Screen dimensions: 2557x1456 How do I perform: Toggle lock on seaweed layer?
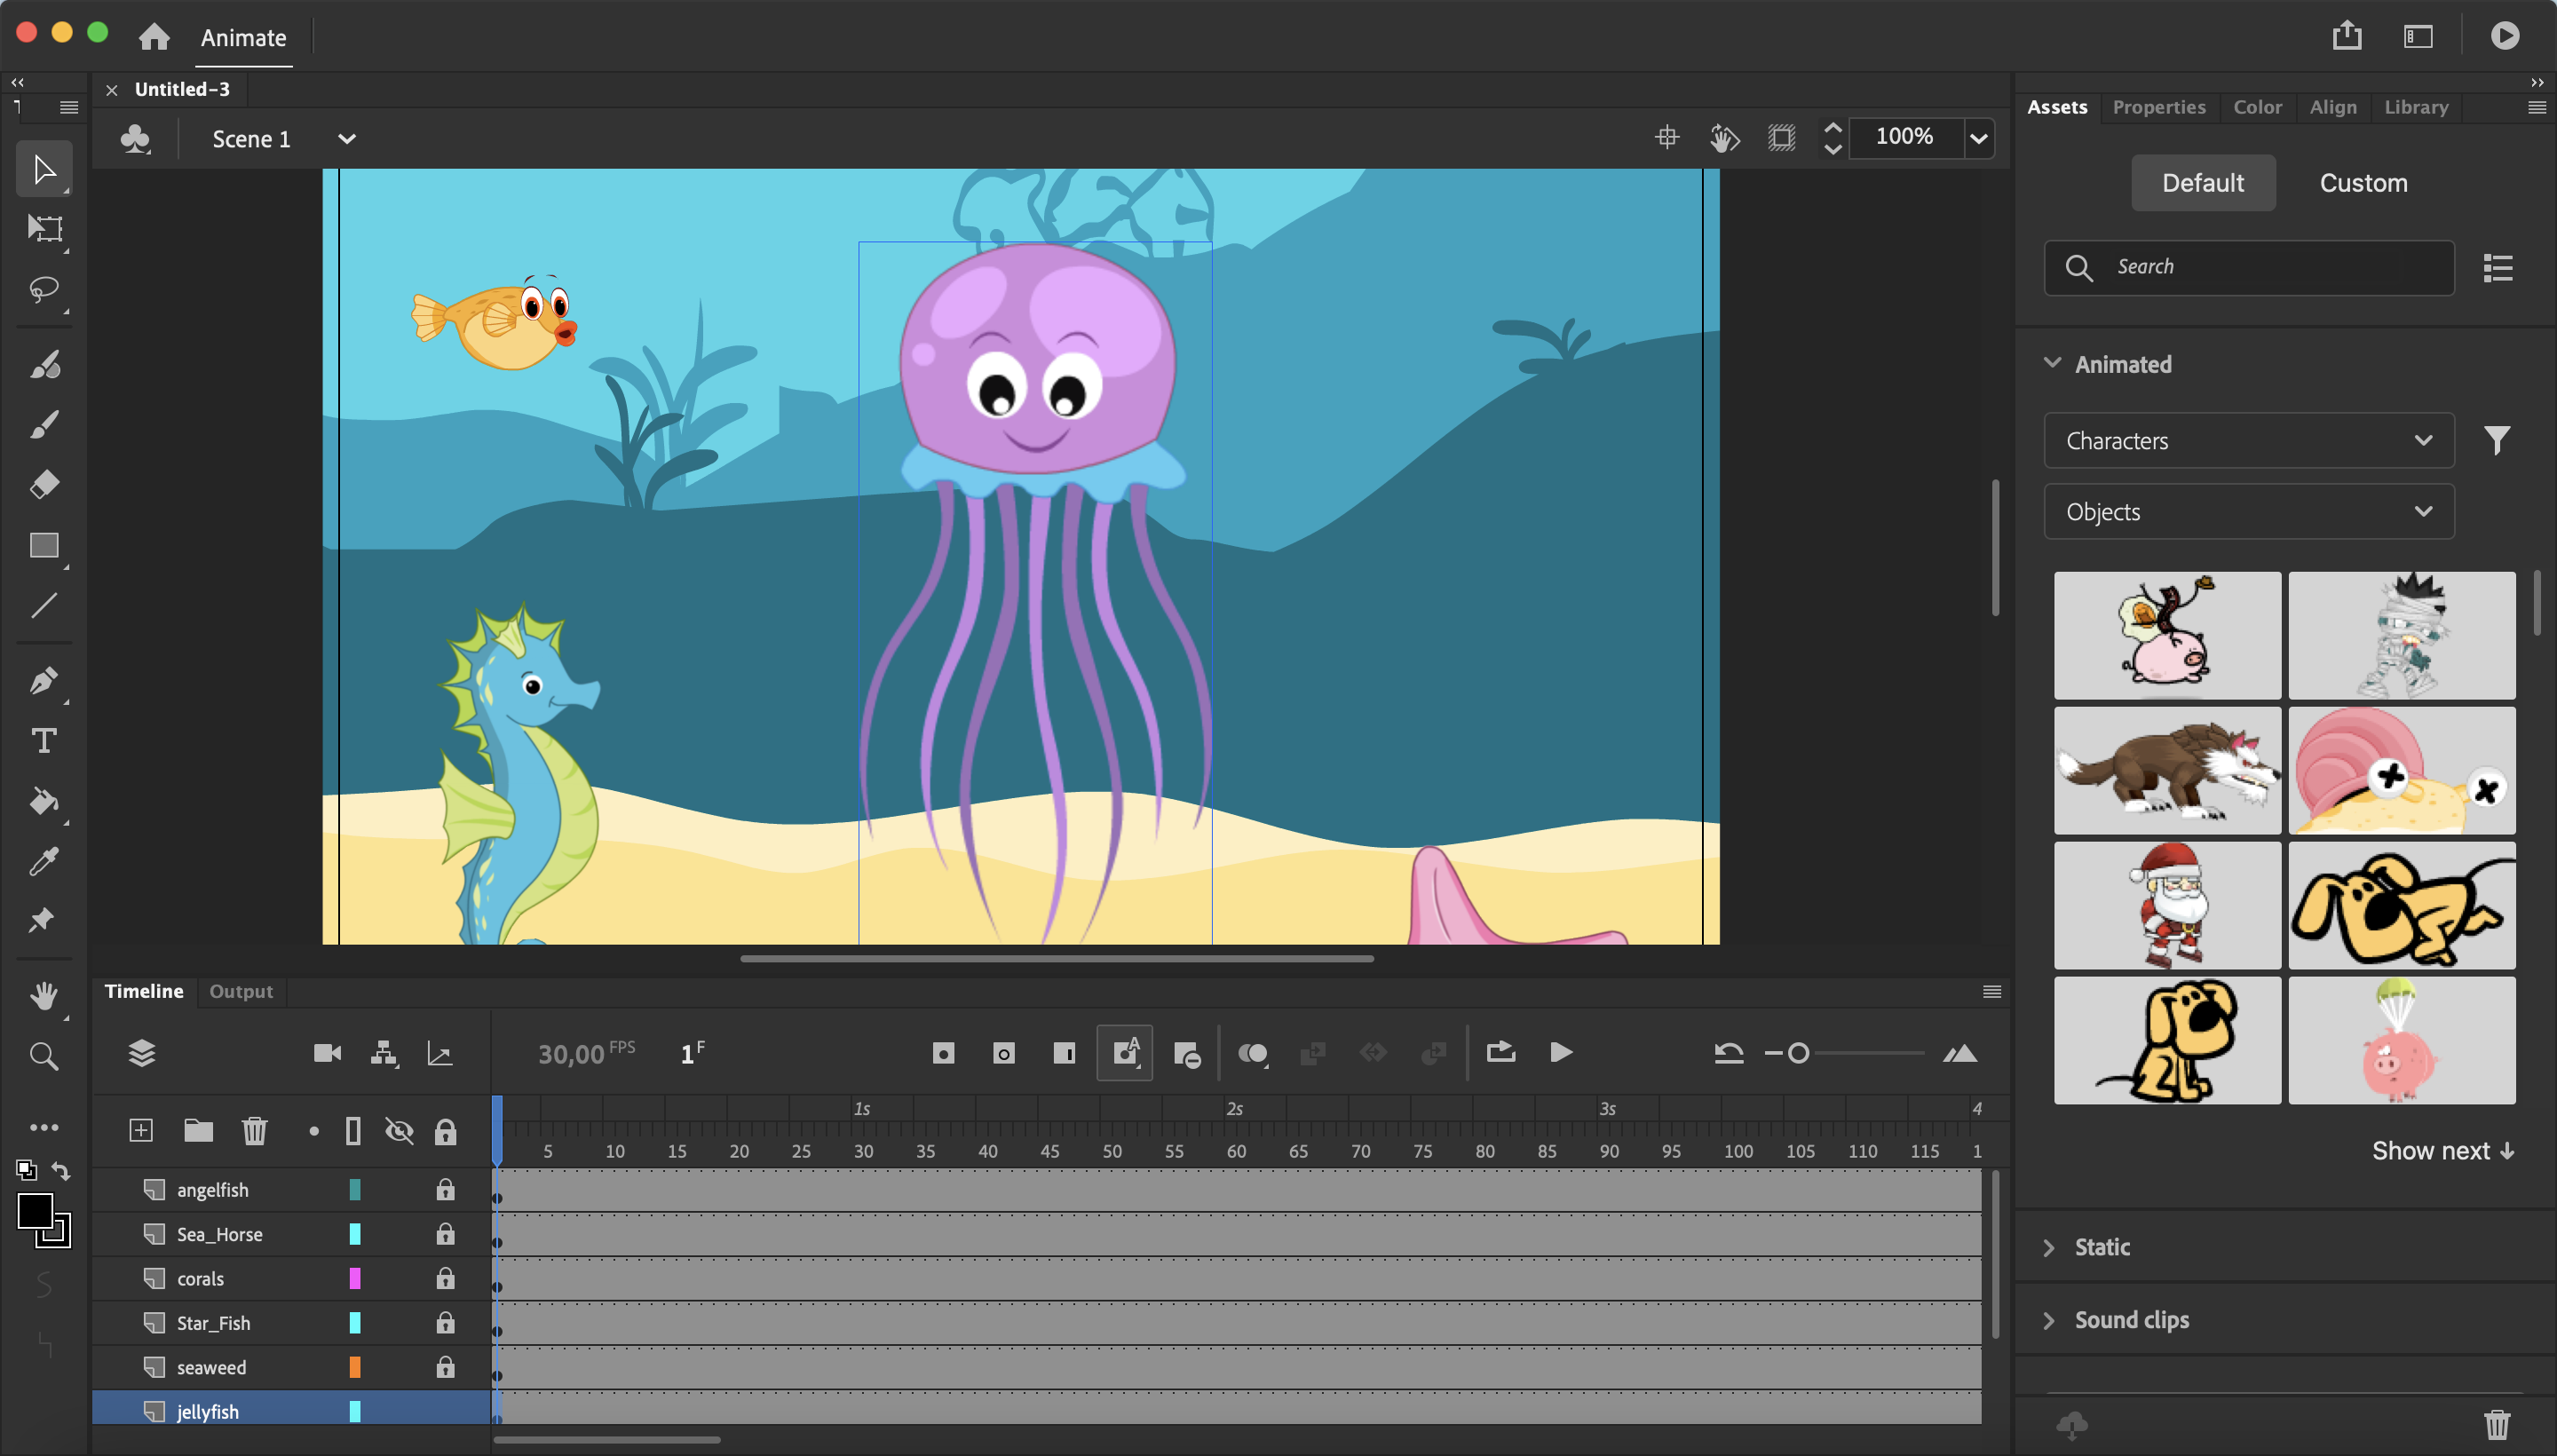tap(444, 1366)
